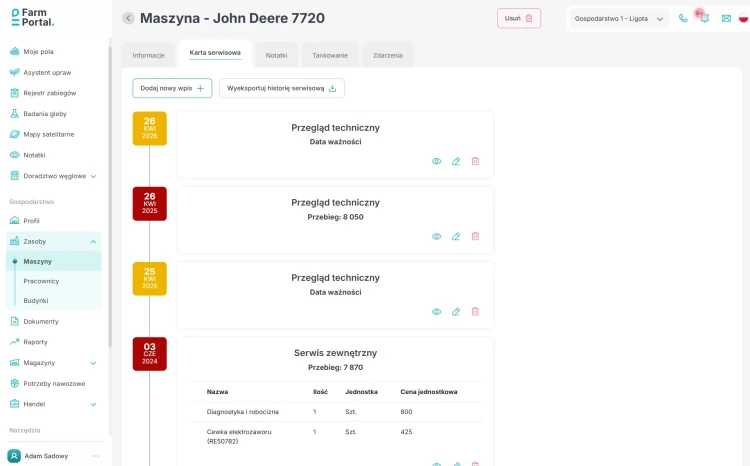The width and height of the screenshot is (750, 466).
Task: Click Dodaj nowy wpis button
Action: [172, 88]
